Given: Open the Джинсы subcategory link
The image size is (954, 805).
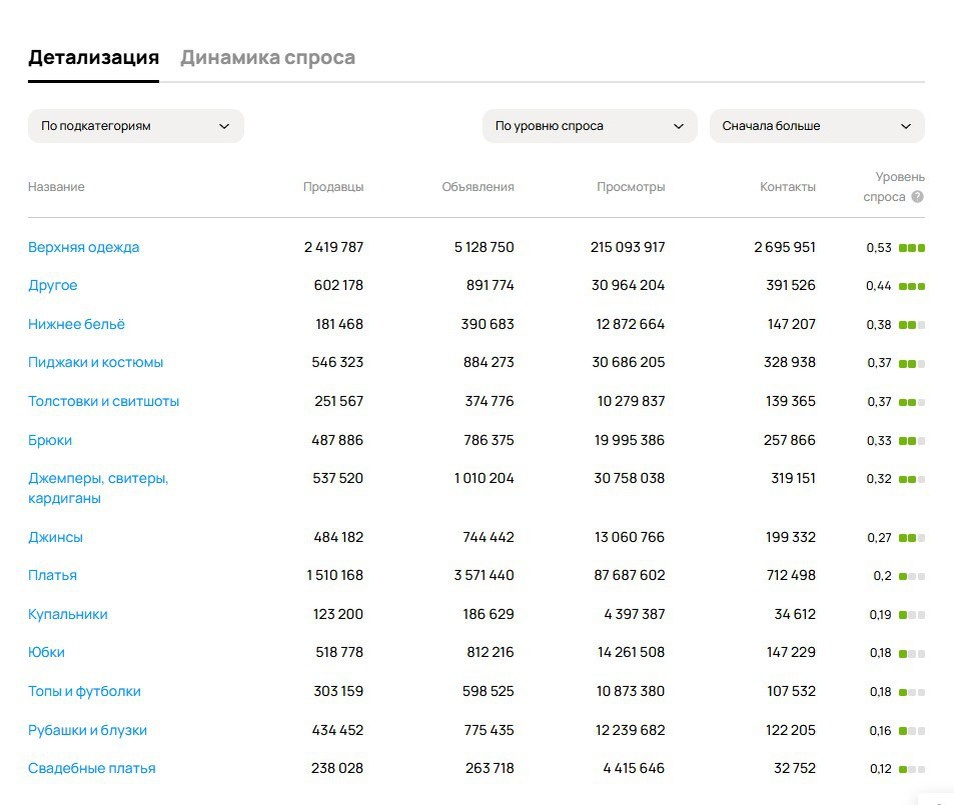Looking at the screenshot, I should tap(55, 537).
